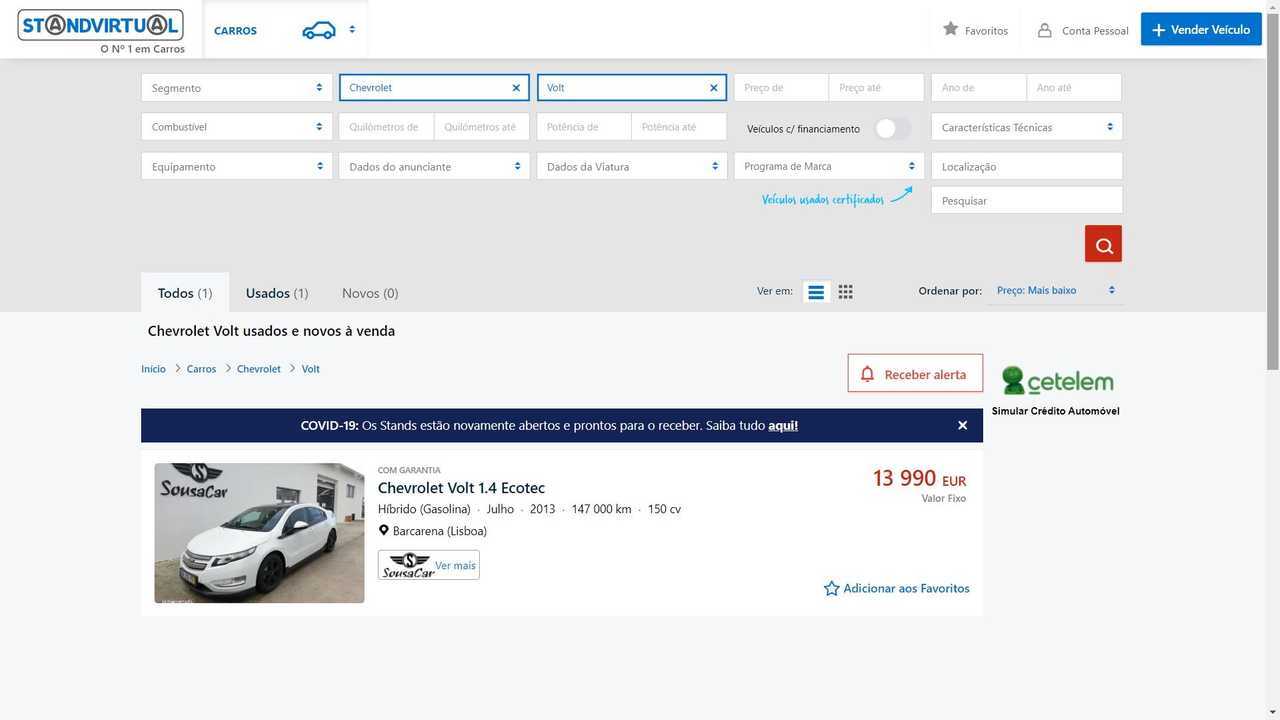Click the Receber alerta button

(x=915, y=373)
